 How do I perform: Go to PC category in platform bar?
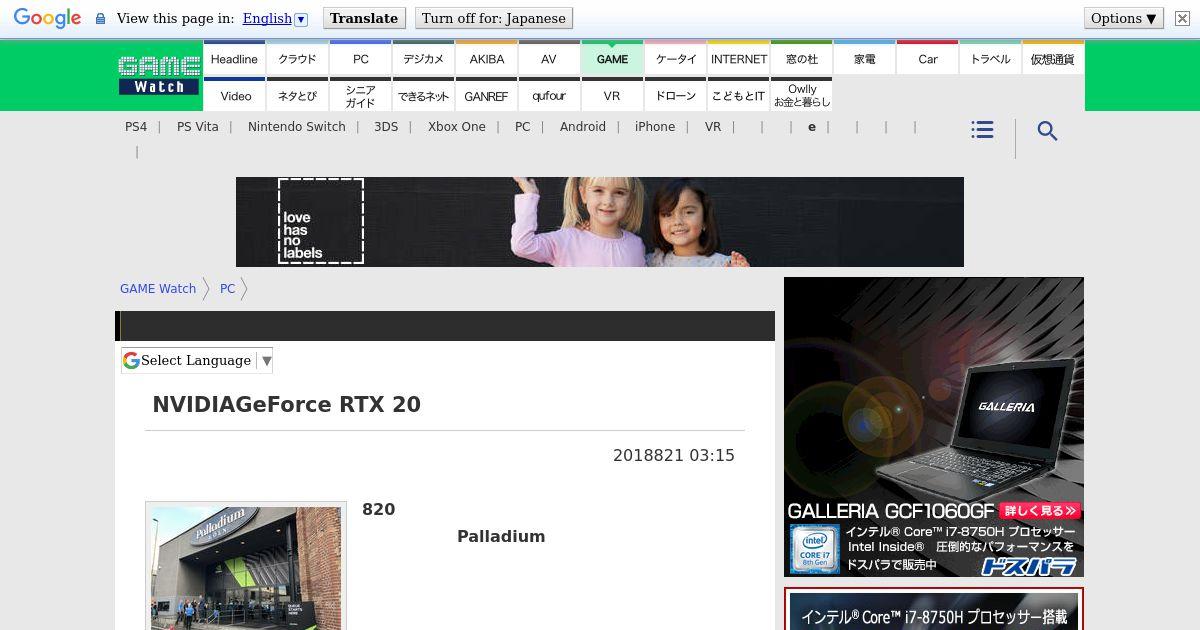click(x=522, y=127)
